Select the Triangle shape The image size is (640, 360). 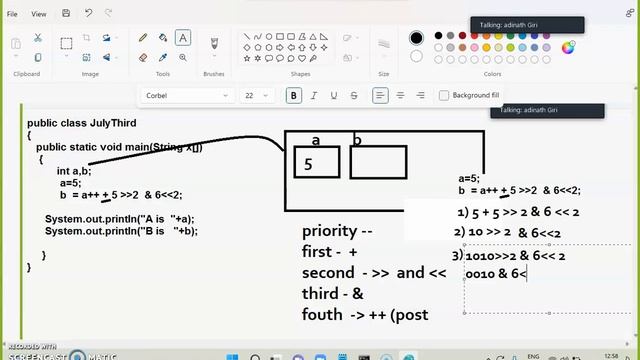(x=313, y=37)
